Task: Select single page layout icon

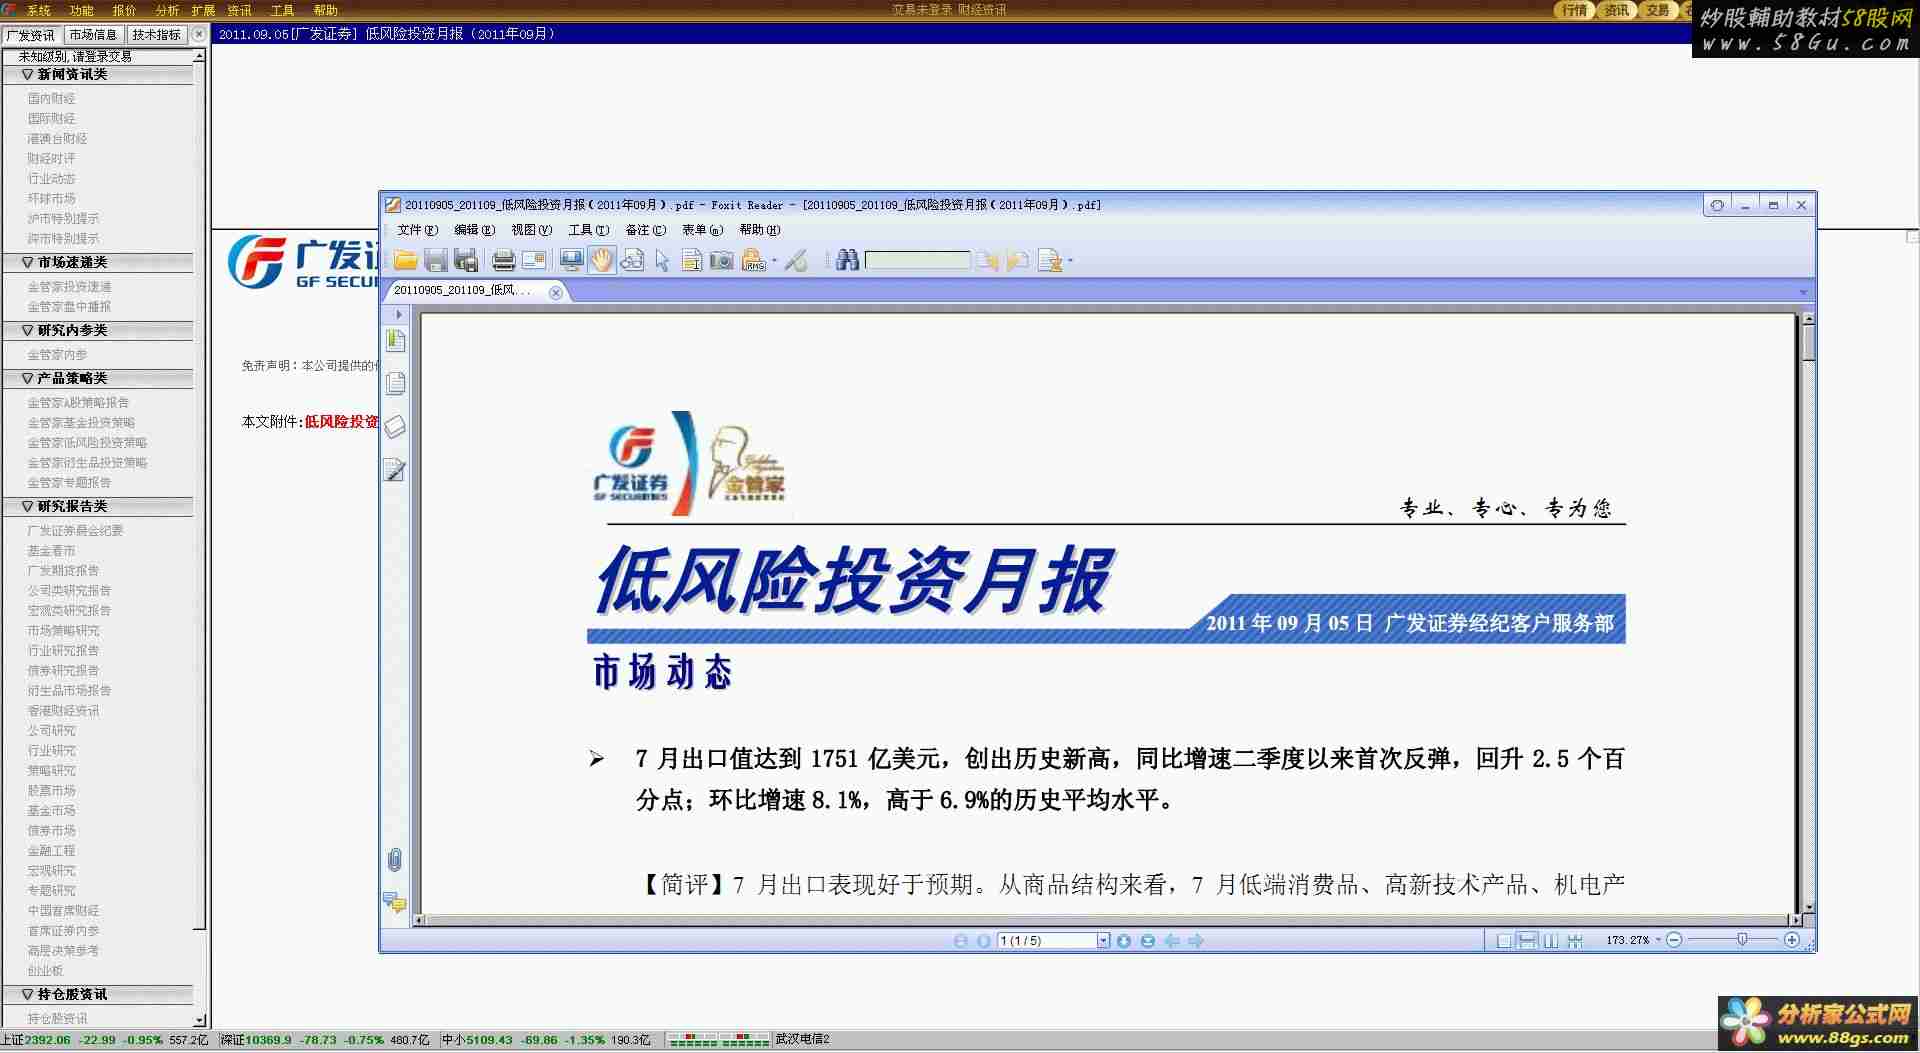Action: point(1503,941)
